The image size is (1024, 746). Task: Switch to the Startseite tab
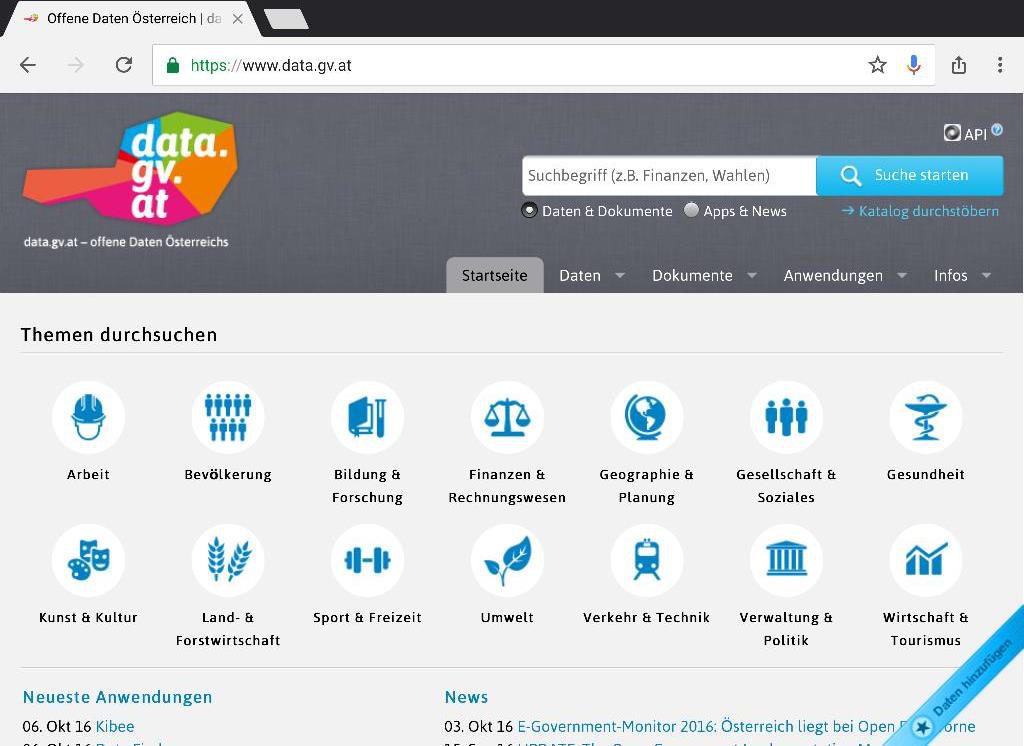click(x=494, y=275)
